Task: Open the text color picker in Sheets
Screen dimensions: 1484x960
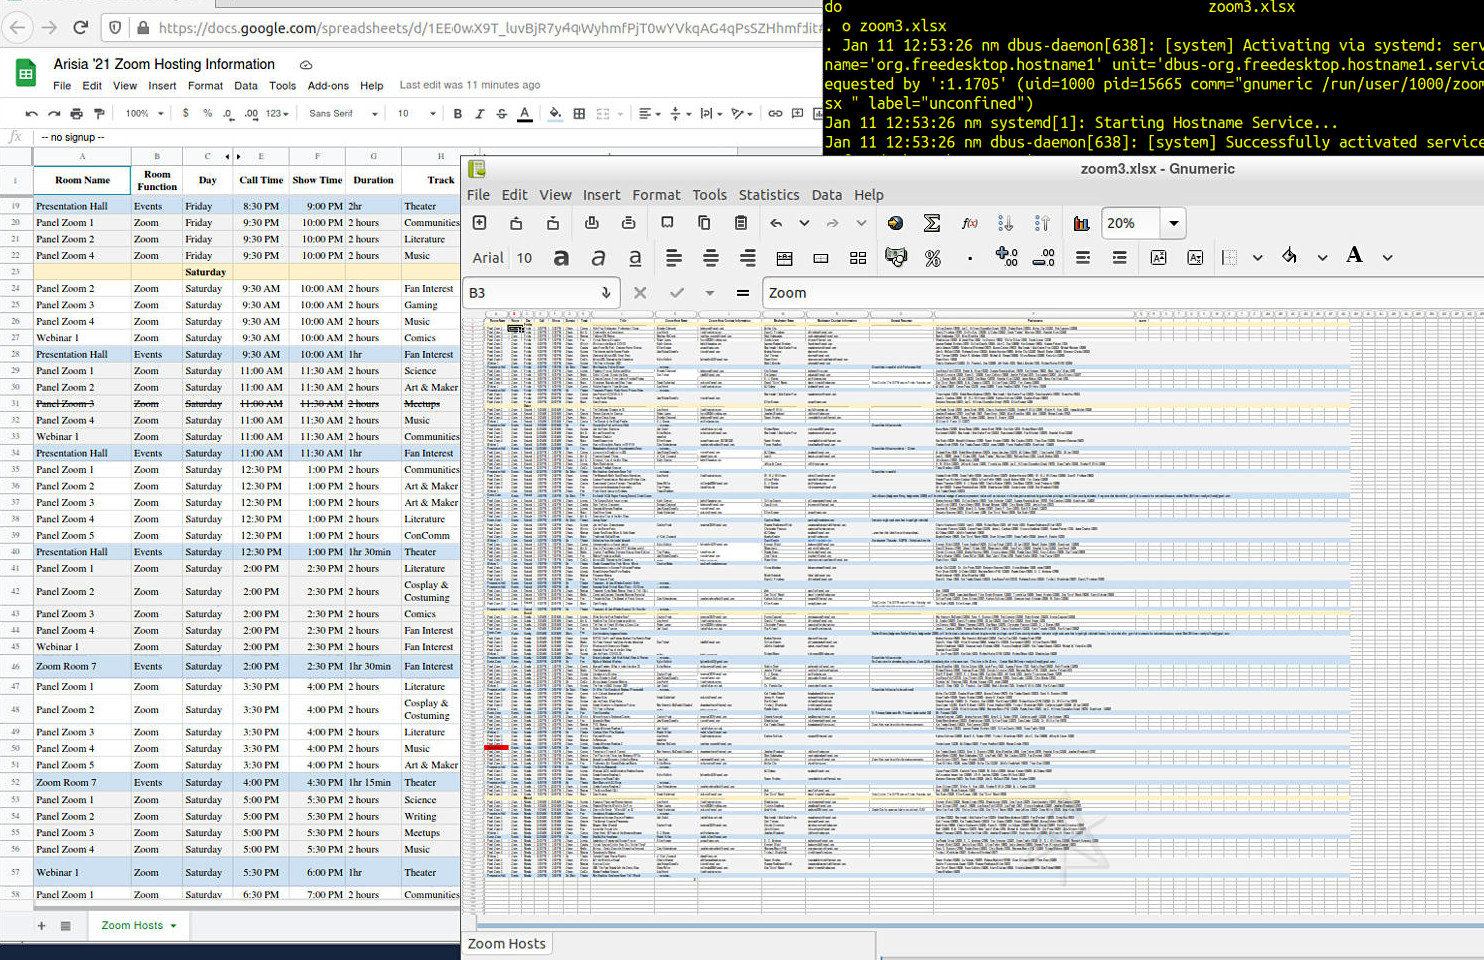Action: tap(524, 114)
